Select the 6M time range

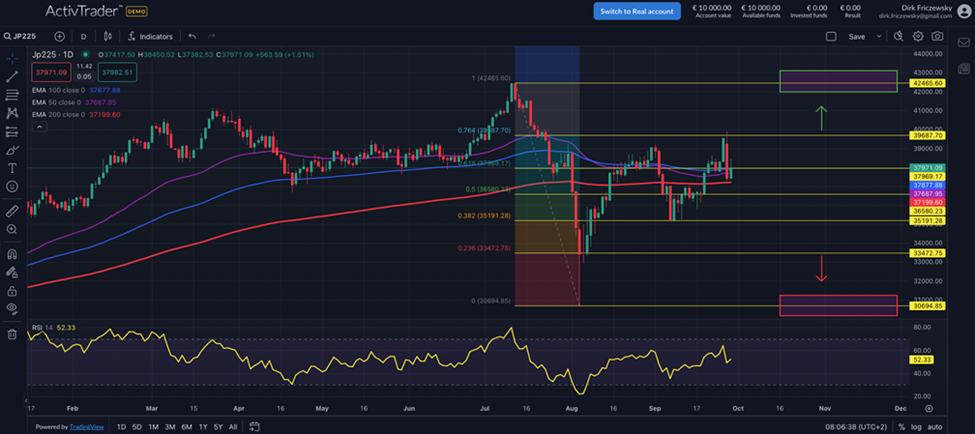[189, 427]
